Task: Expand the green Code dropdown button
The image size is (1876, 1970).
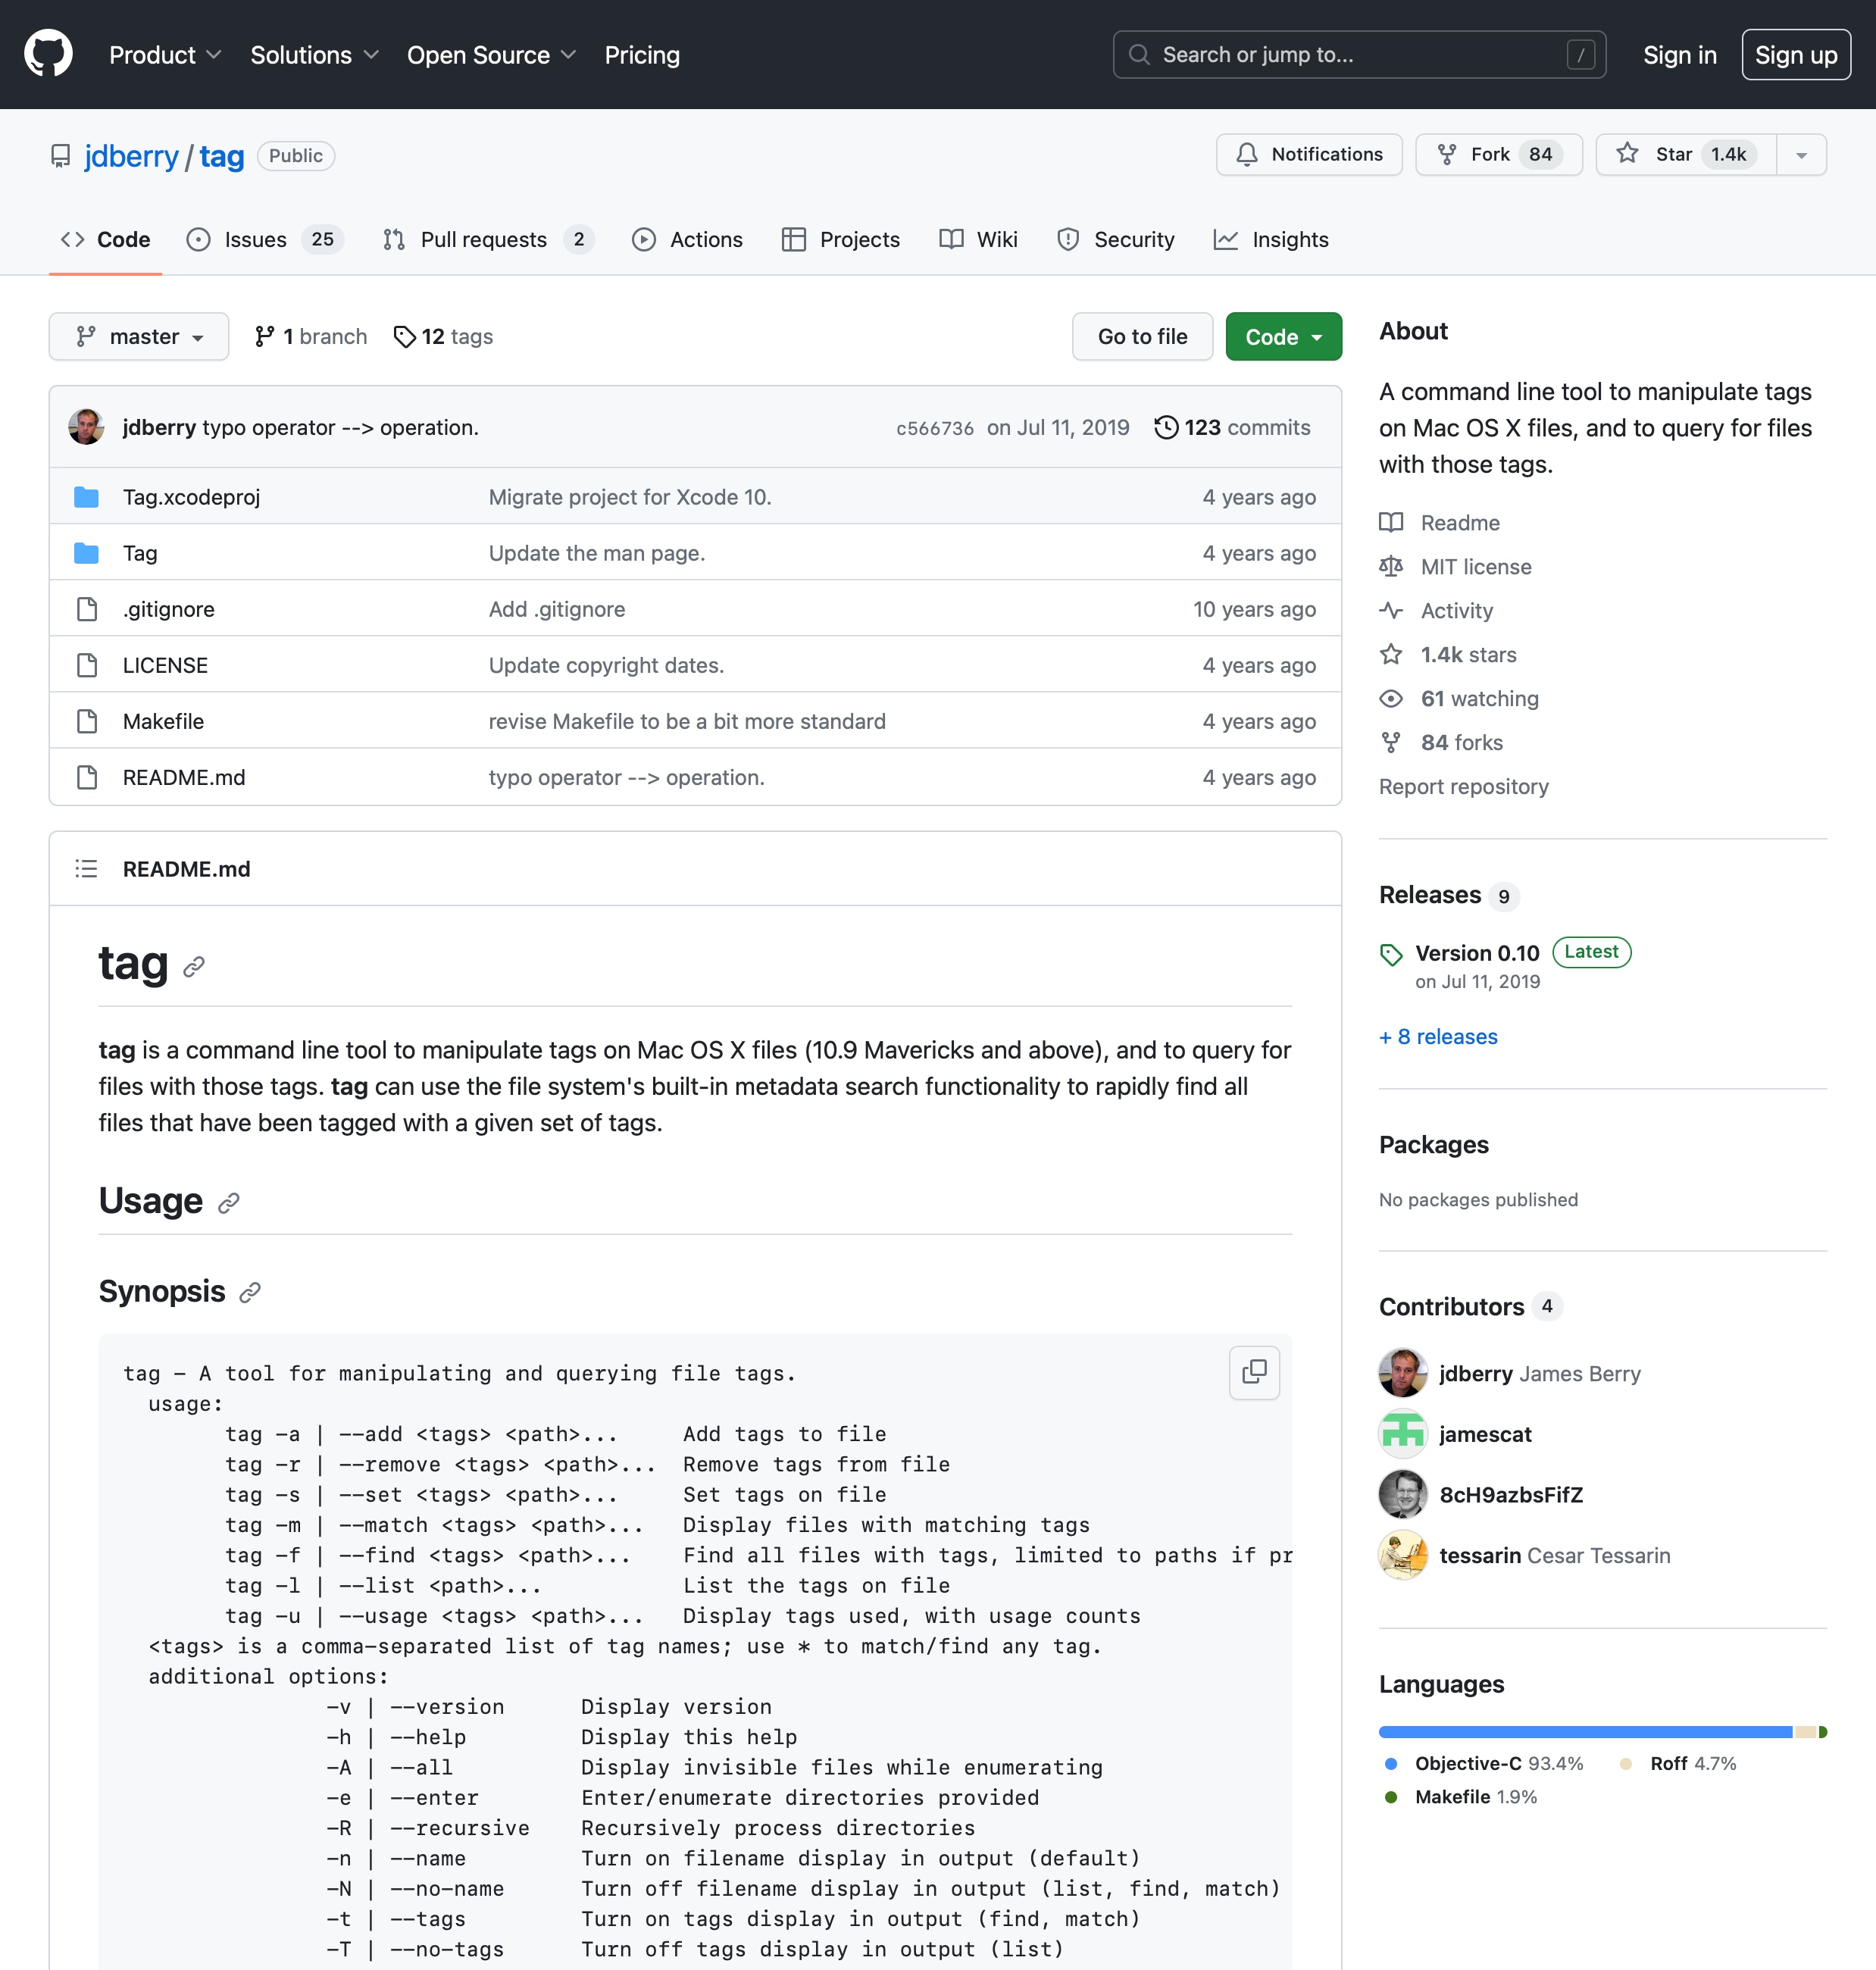Action: click(1283, 336)
